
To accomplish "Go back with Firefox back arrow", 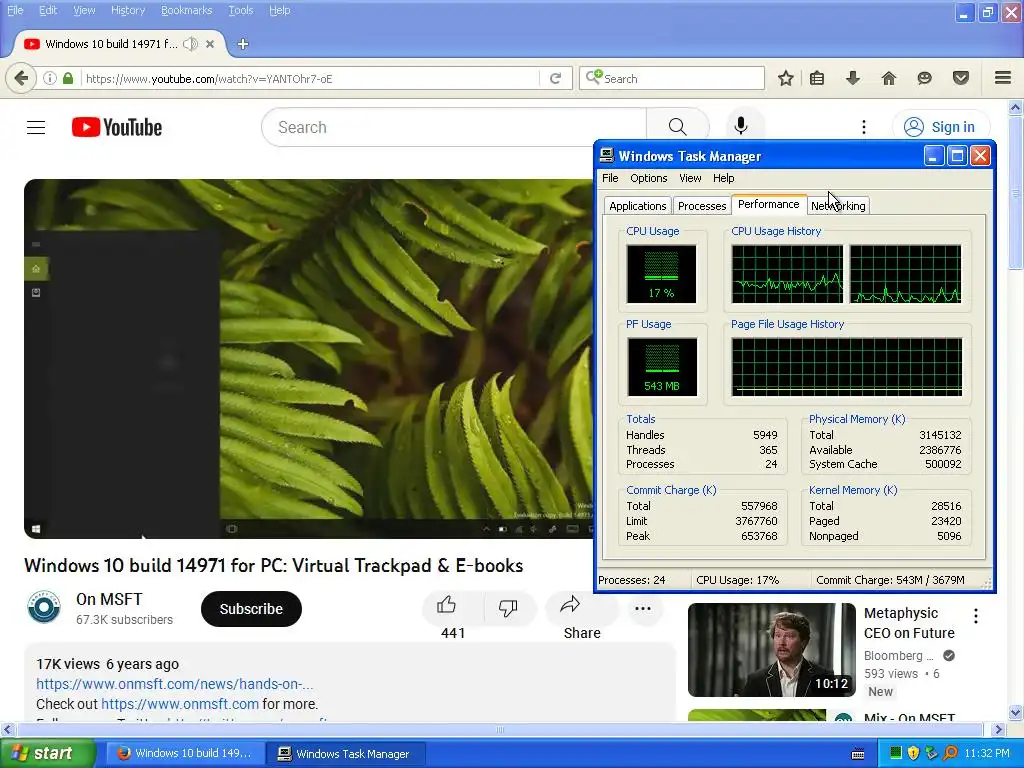I will click(x=21, y=78).
